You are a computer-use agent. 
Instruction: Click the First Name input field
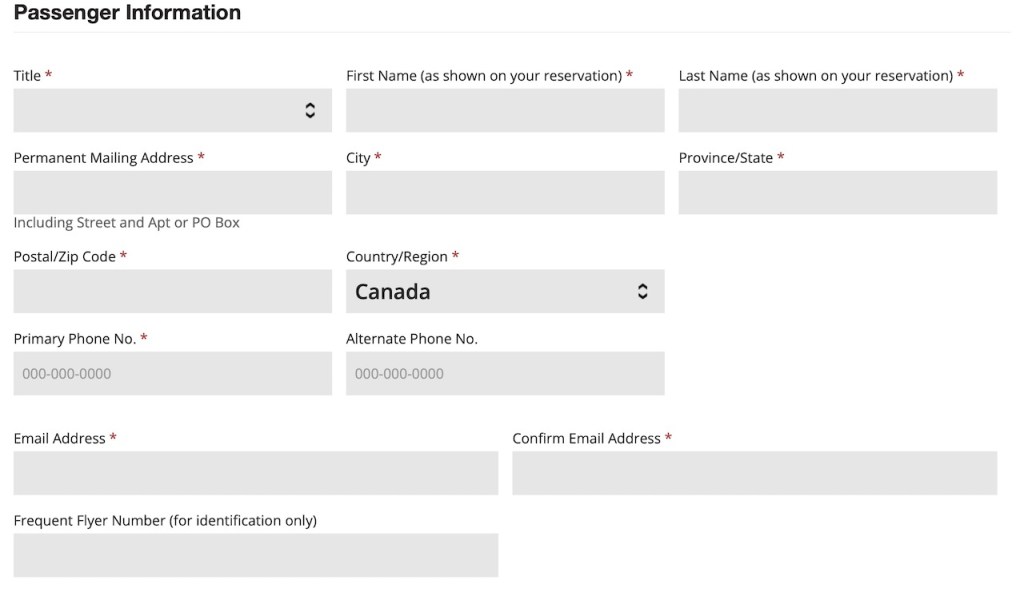coord(505,110)
